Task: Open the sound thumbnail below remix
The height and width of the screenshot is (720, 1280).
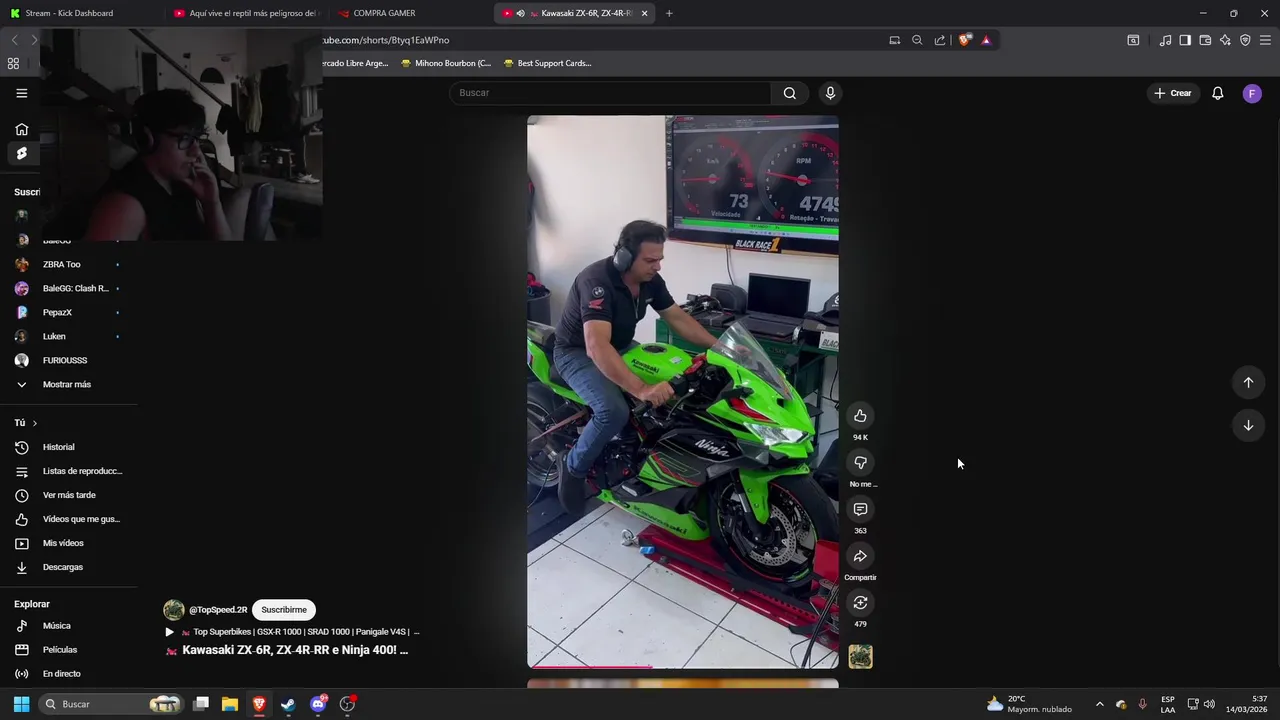Action: tap(860, 656)
